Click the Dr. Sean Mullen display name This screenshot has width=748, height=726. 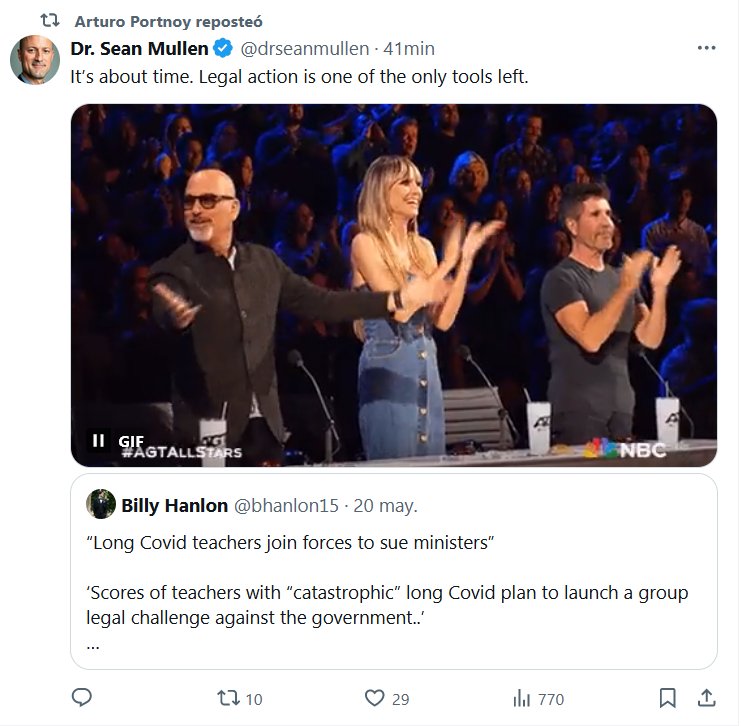tap(139, 48)
